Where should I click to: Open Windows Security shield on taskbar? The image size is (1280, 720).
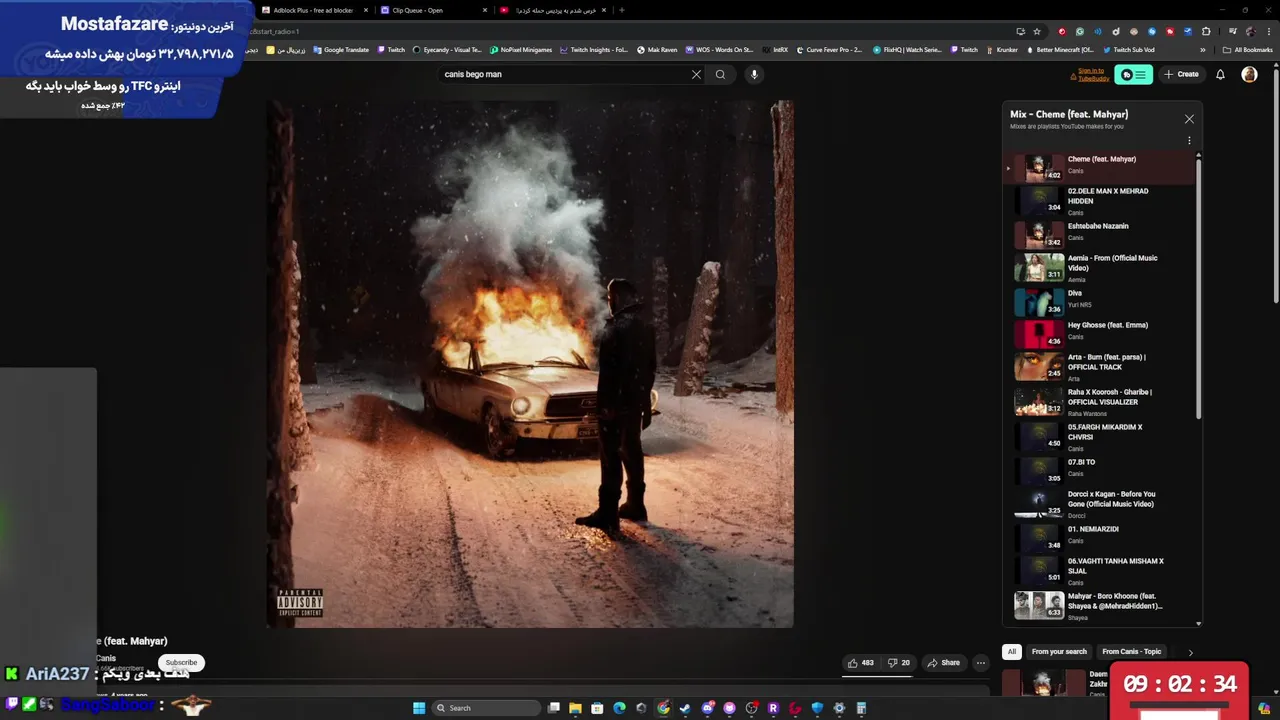[817, 708]
